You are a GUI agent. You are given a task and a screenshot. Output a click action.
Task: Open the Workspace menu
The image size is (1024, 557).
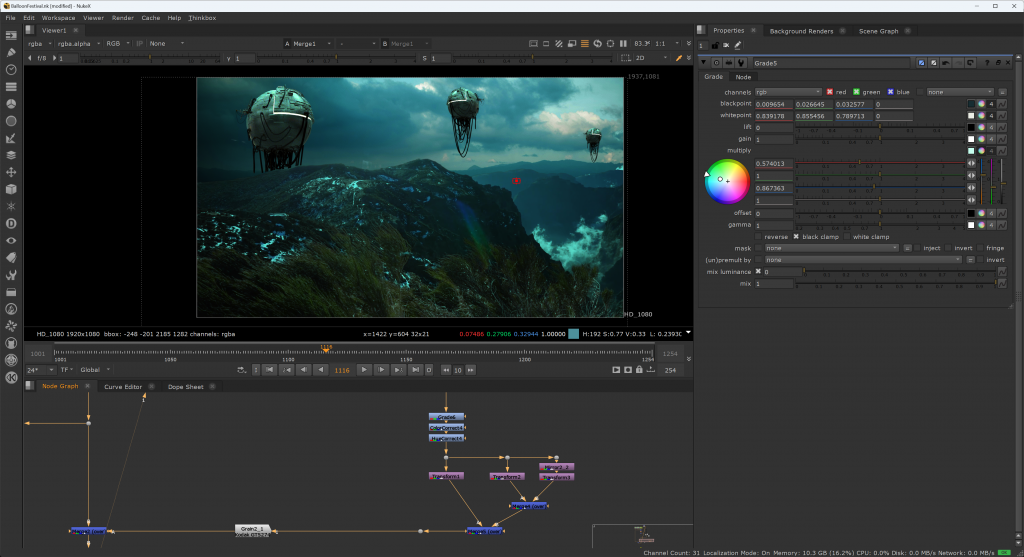58,18
